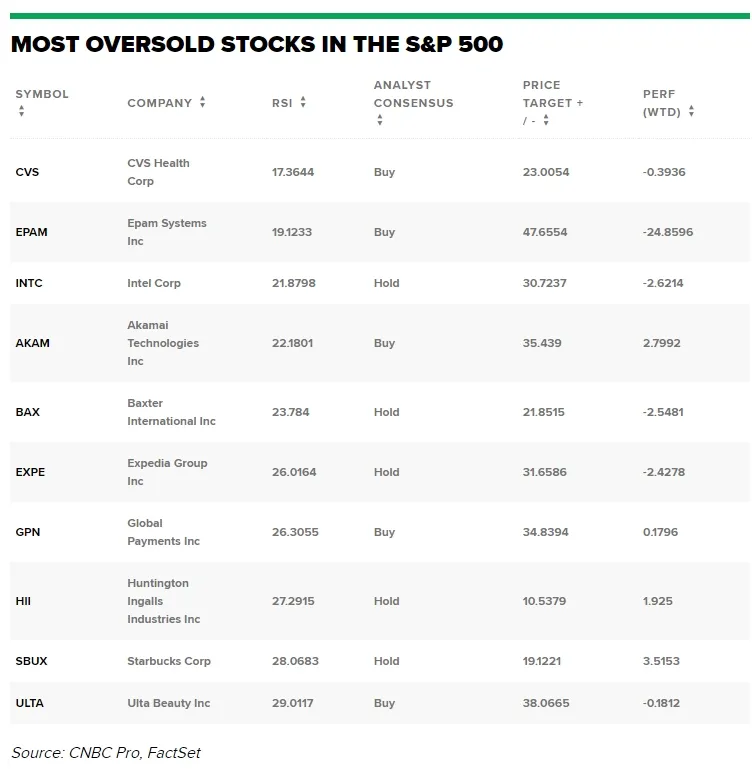Click the RSI column header label

pos(282,103)
